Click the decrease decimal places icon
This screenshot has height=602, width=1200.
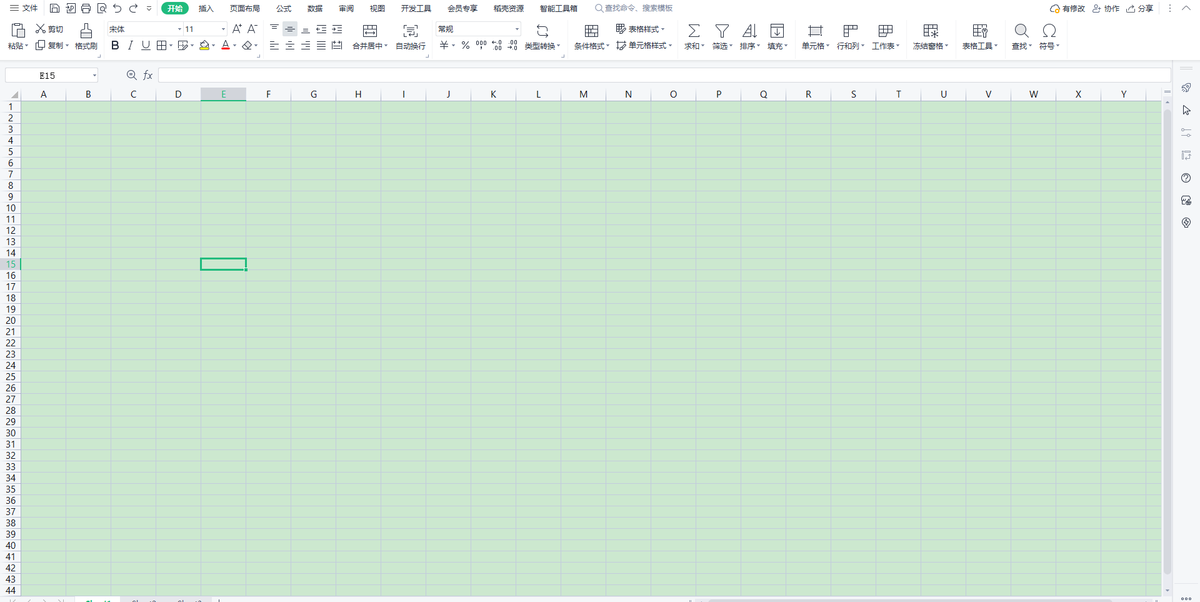pyautogui.click(x=513, y=46)
